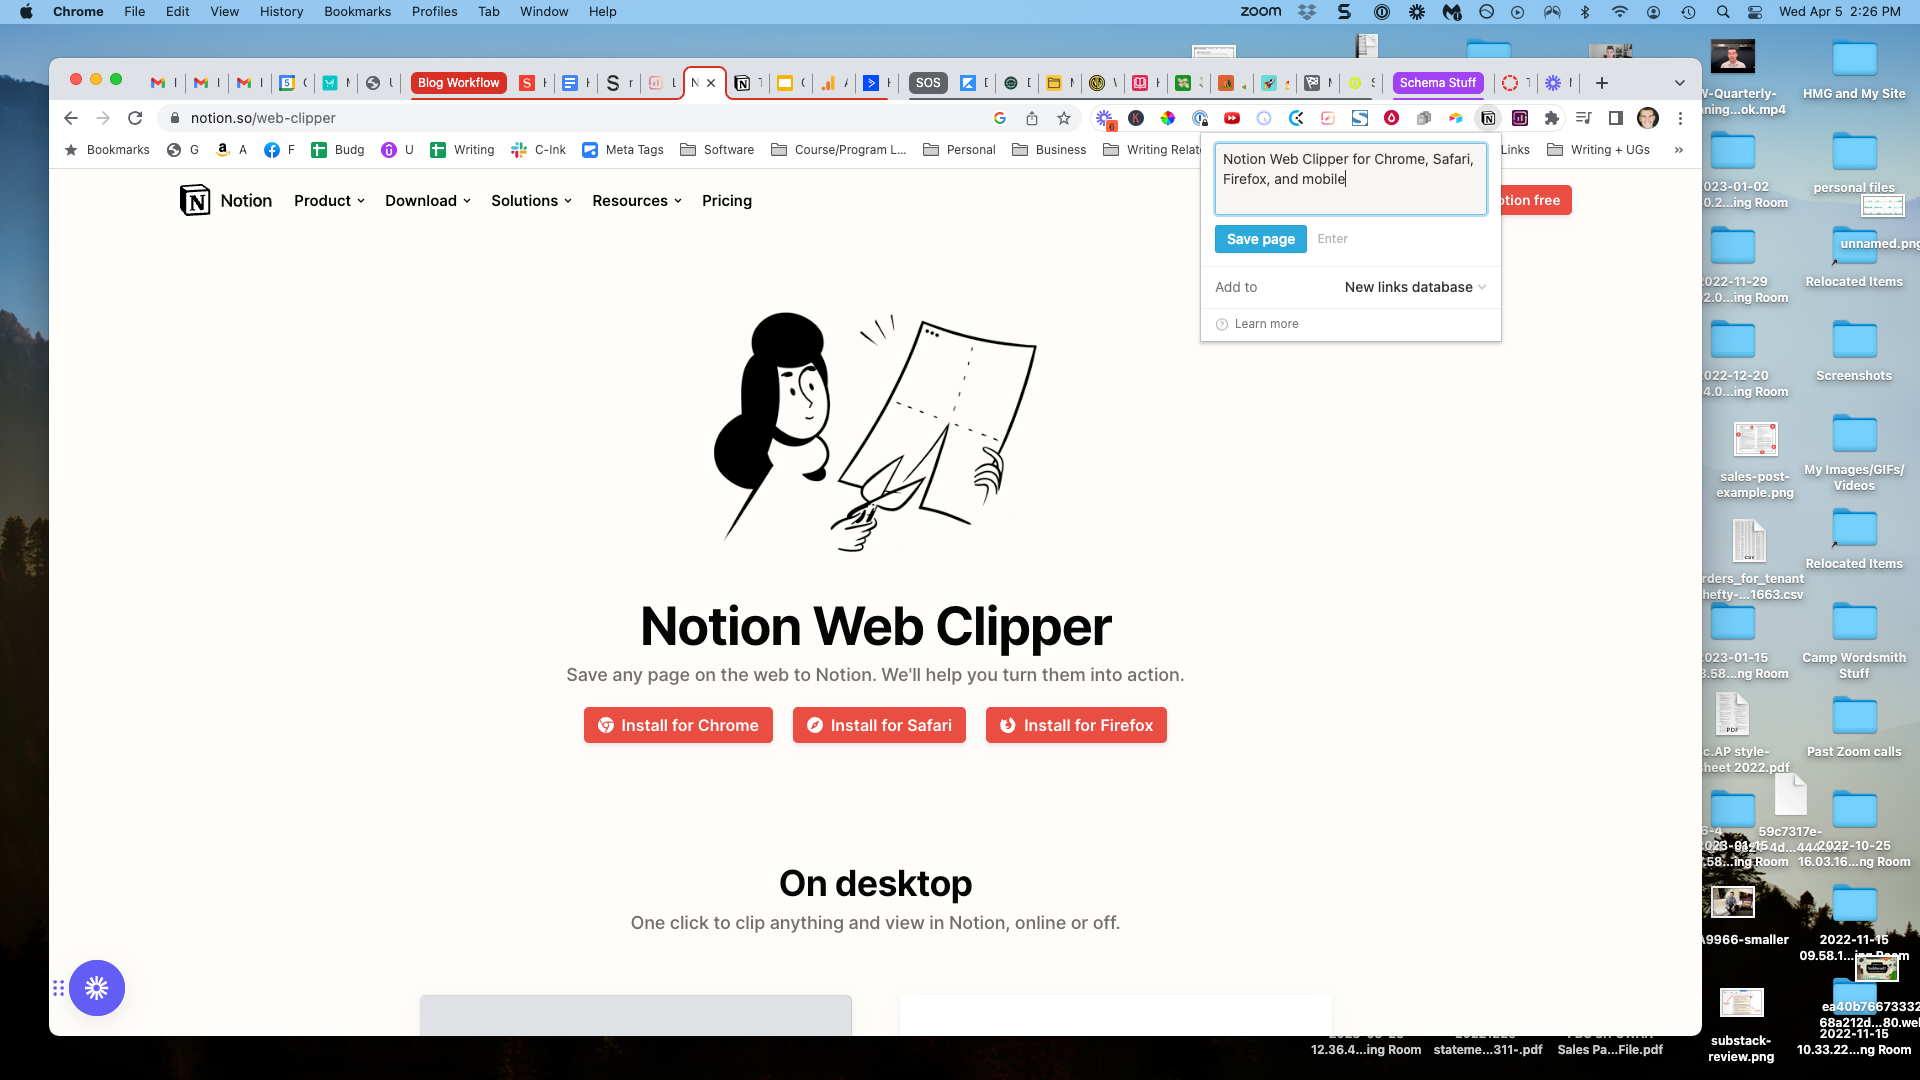1920x1080 pixels.
Task: Bookmark this page with the star icon
Action: point(1064,118)
